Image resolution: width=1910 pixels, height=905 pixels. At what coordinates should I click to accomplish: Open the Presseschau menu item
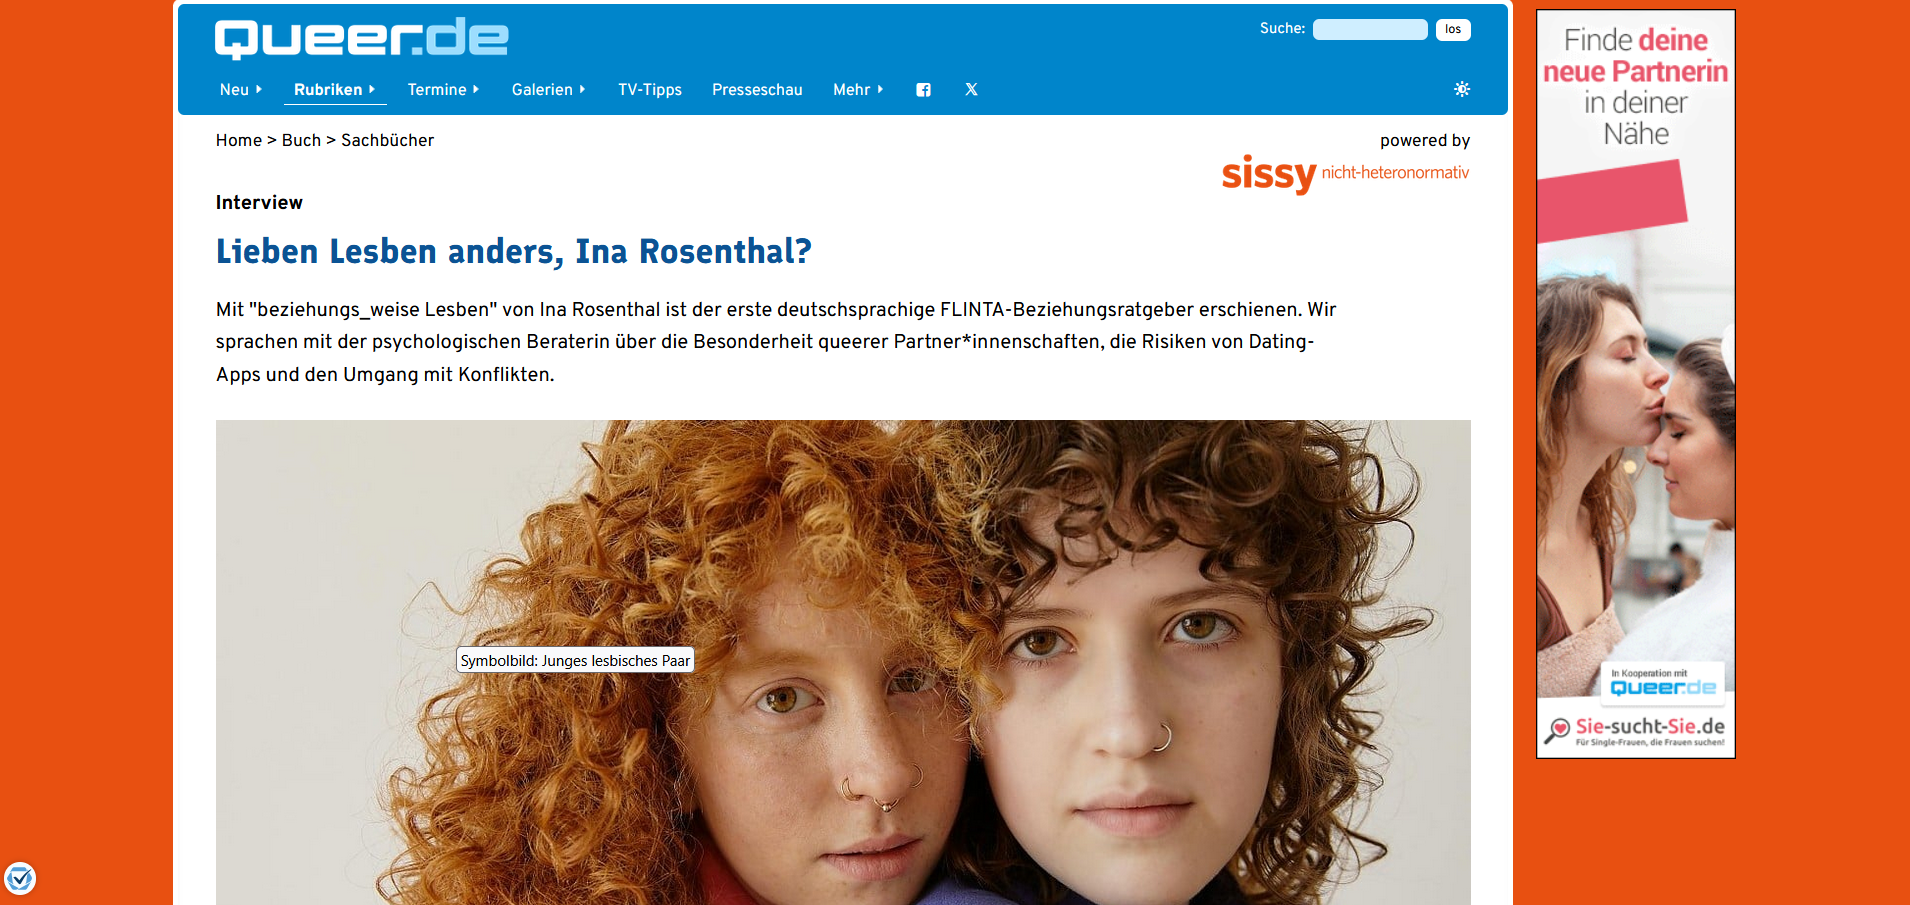point(757,90)
